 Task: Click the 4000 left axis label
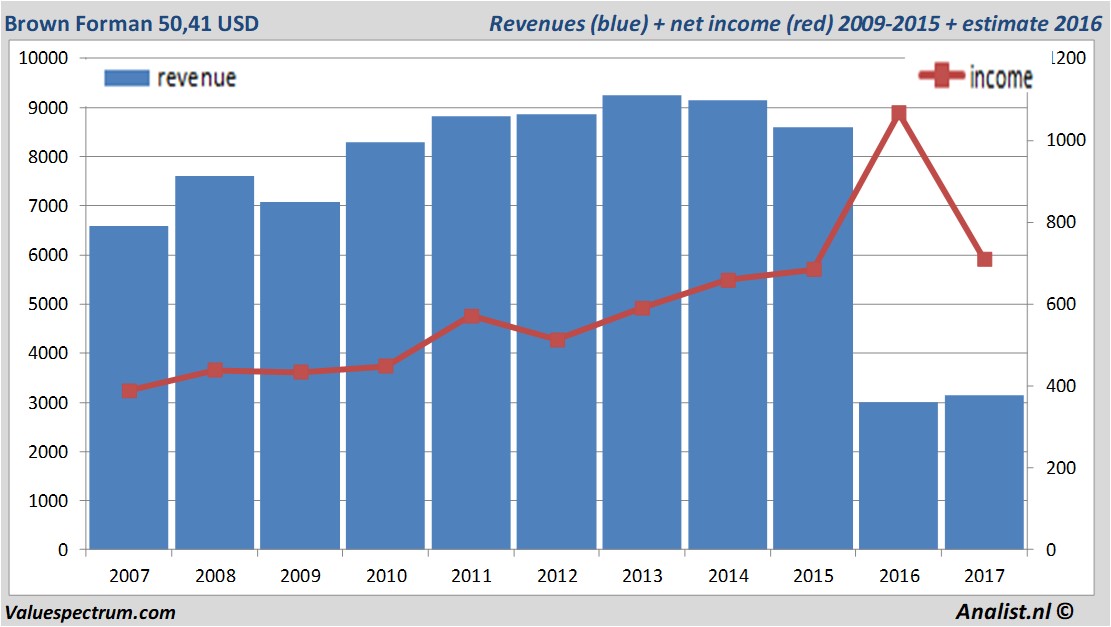(x=48, y=353)
